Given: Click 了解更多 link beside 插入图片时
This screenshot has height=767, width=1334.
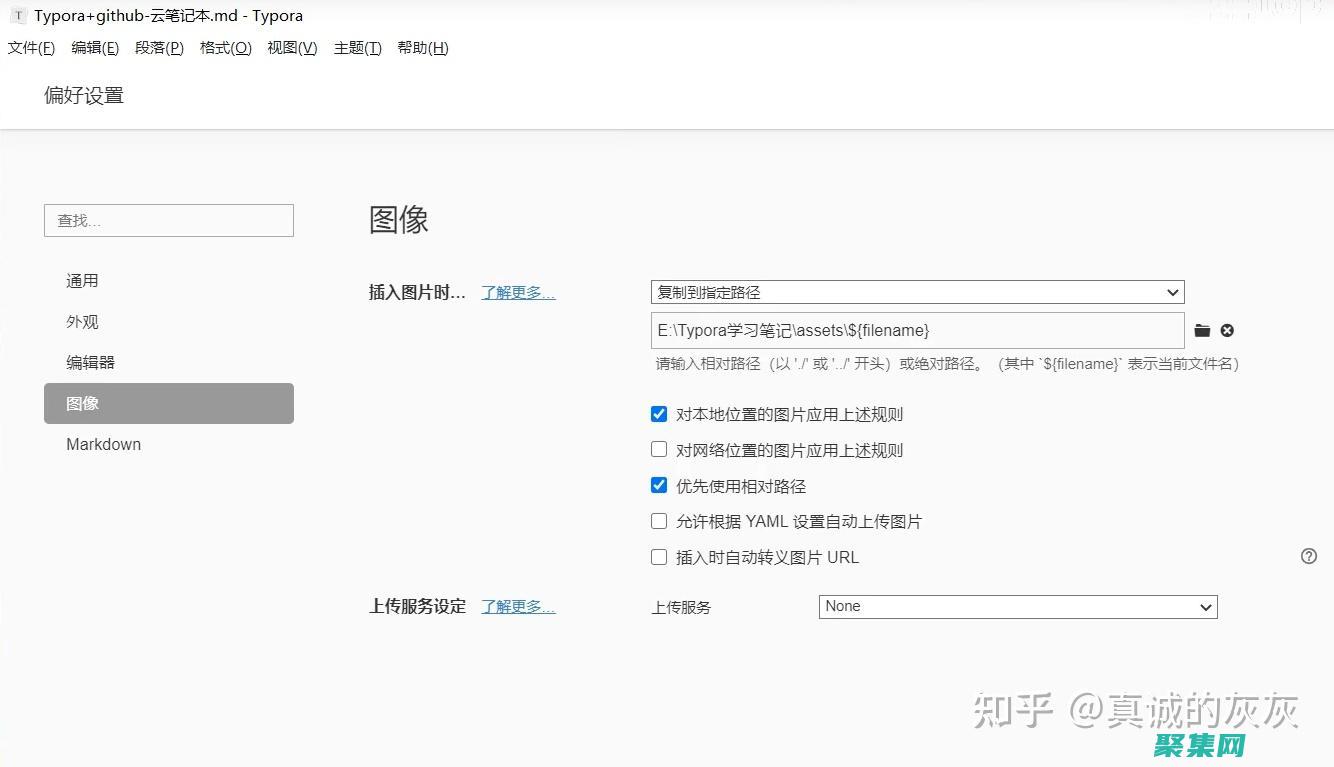Looking at the screenshot, I should pyautogui.click(x=517, y=293).
